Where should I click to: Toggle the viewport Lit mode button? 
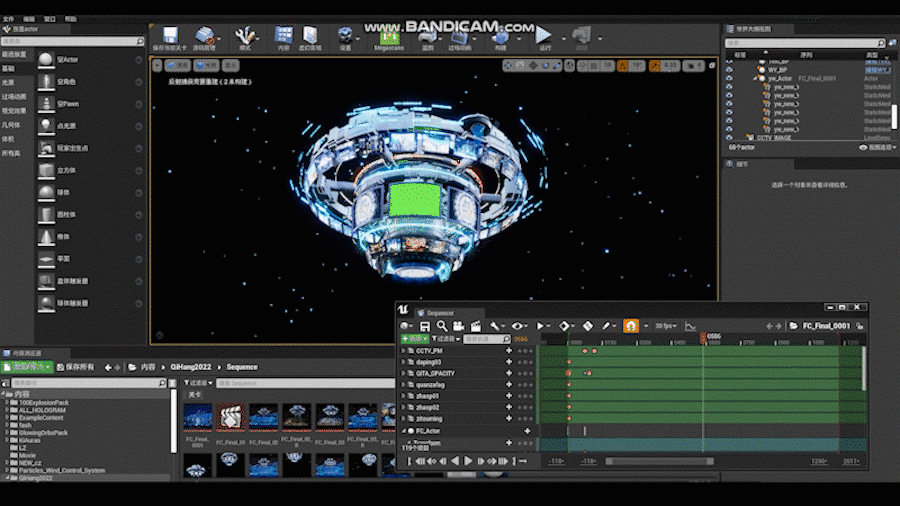205,65
